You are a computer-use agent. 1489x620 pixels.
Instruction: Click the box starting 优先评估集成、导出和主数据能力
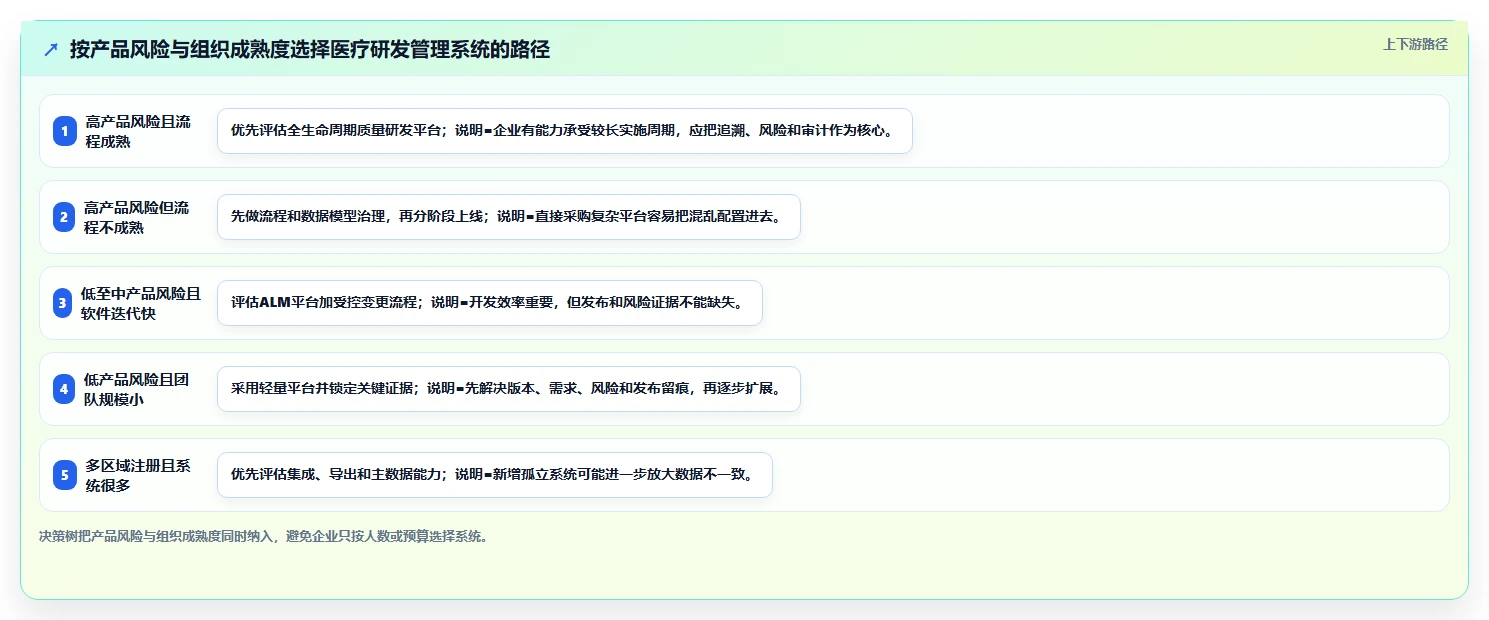(495, 475)
